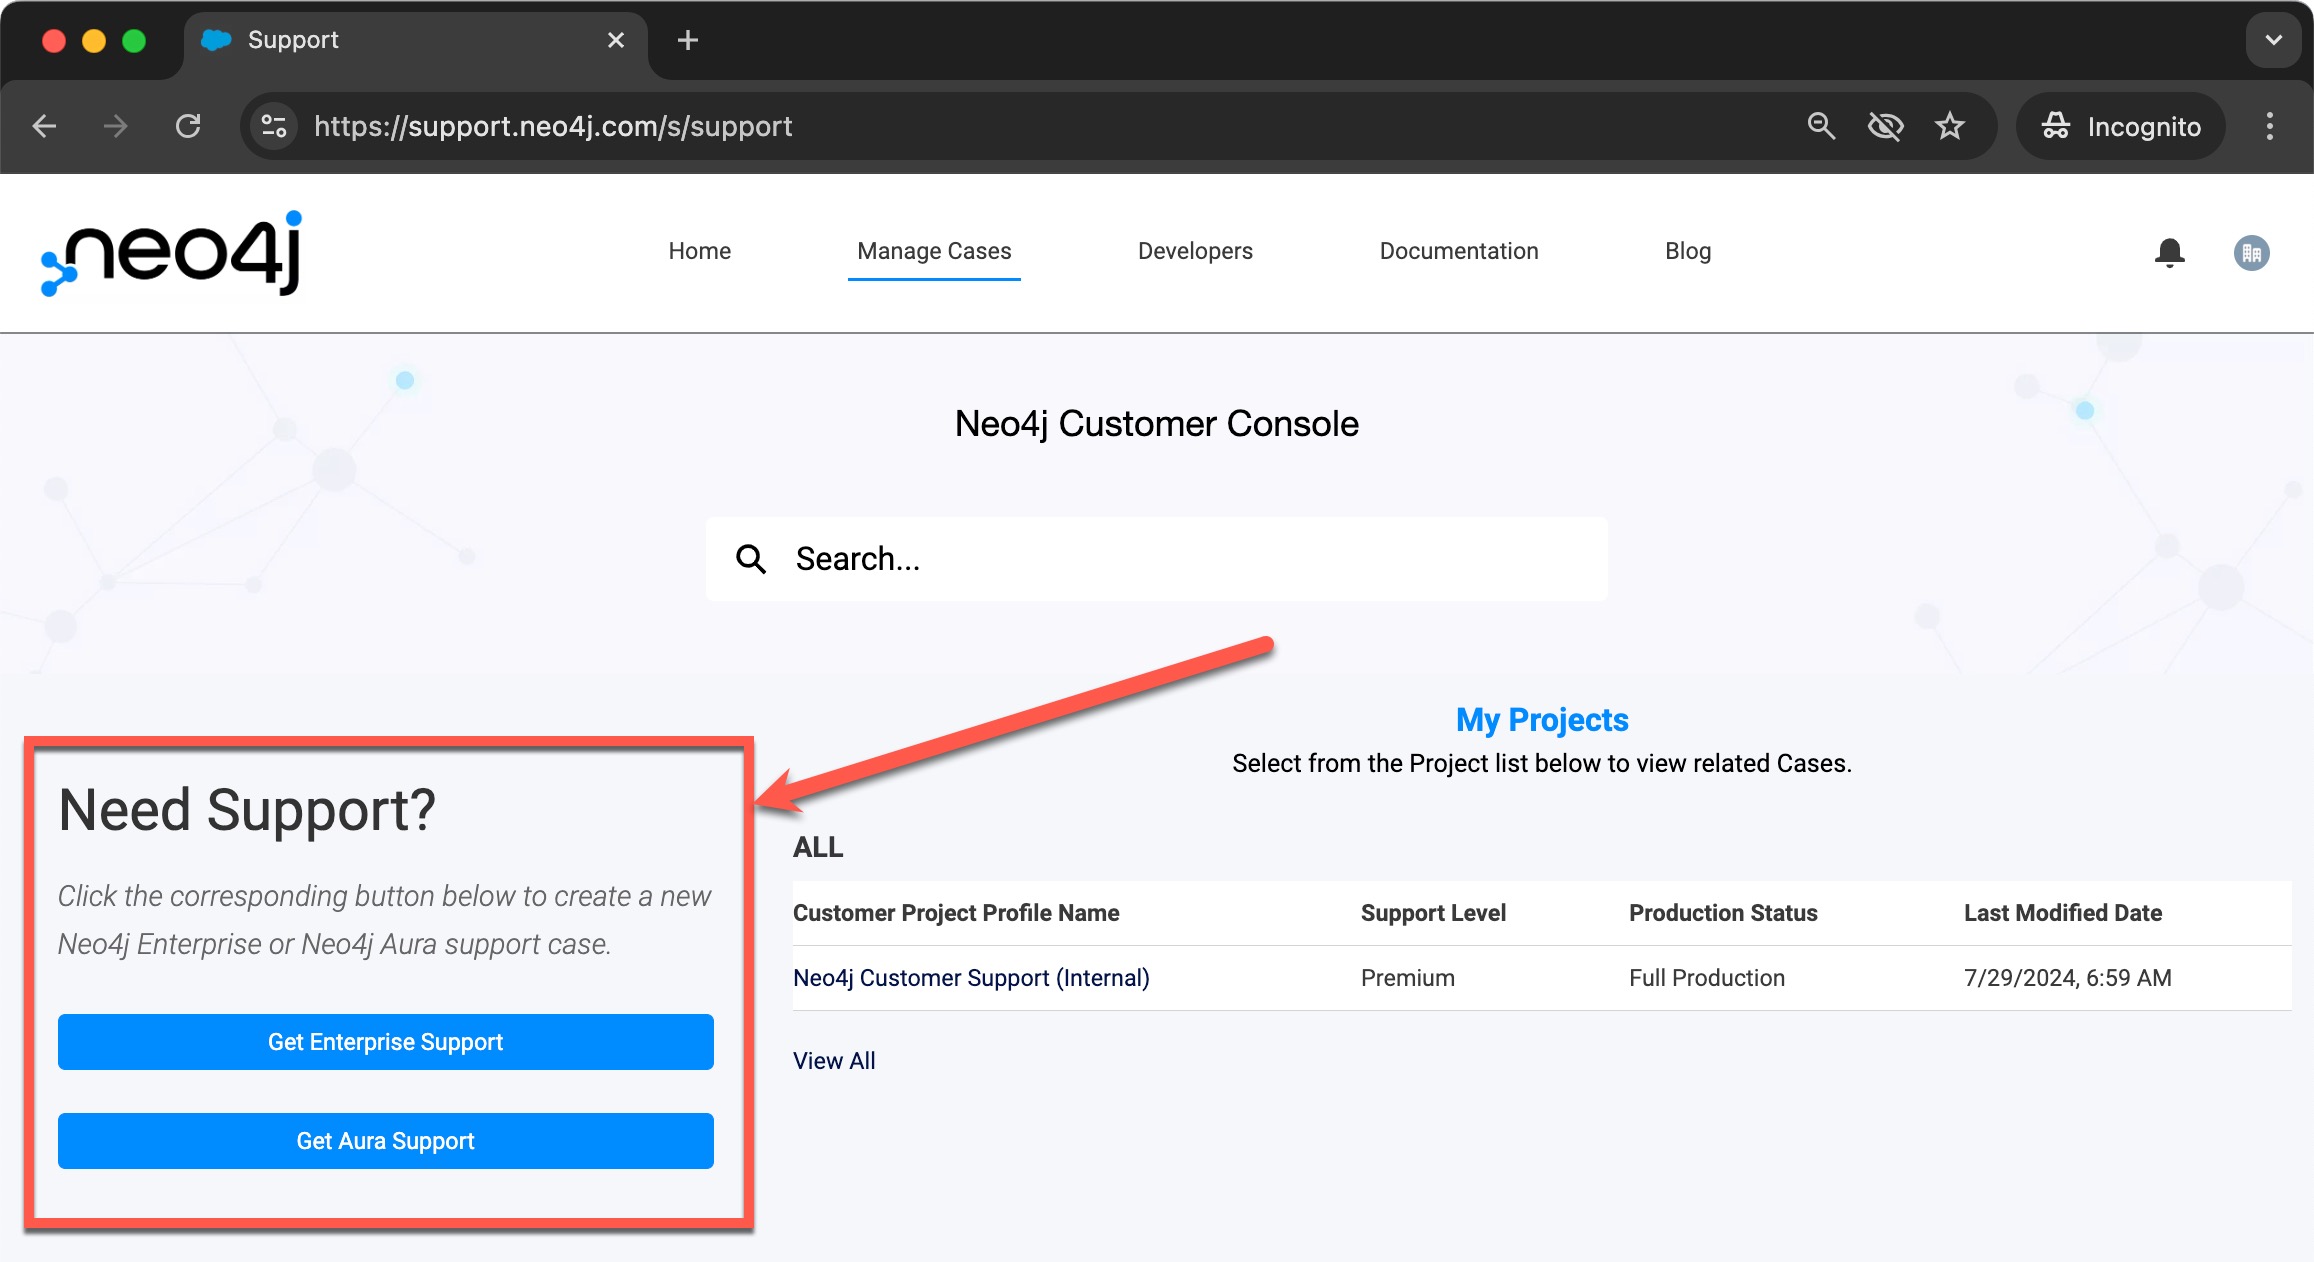Sort by Customer Project Profile Name column
This screenshot has width=2314, height=1262.
[956, 913]
